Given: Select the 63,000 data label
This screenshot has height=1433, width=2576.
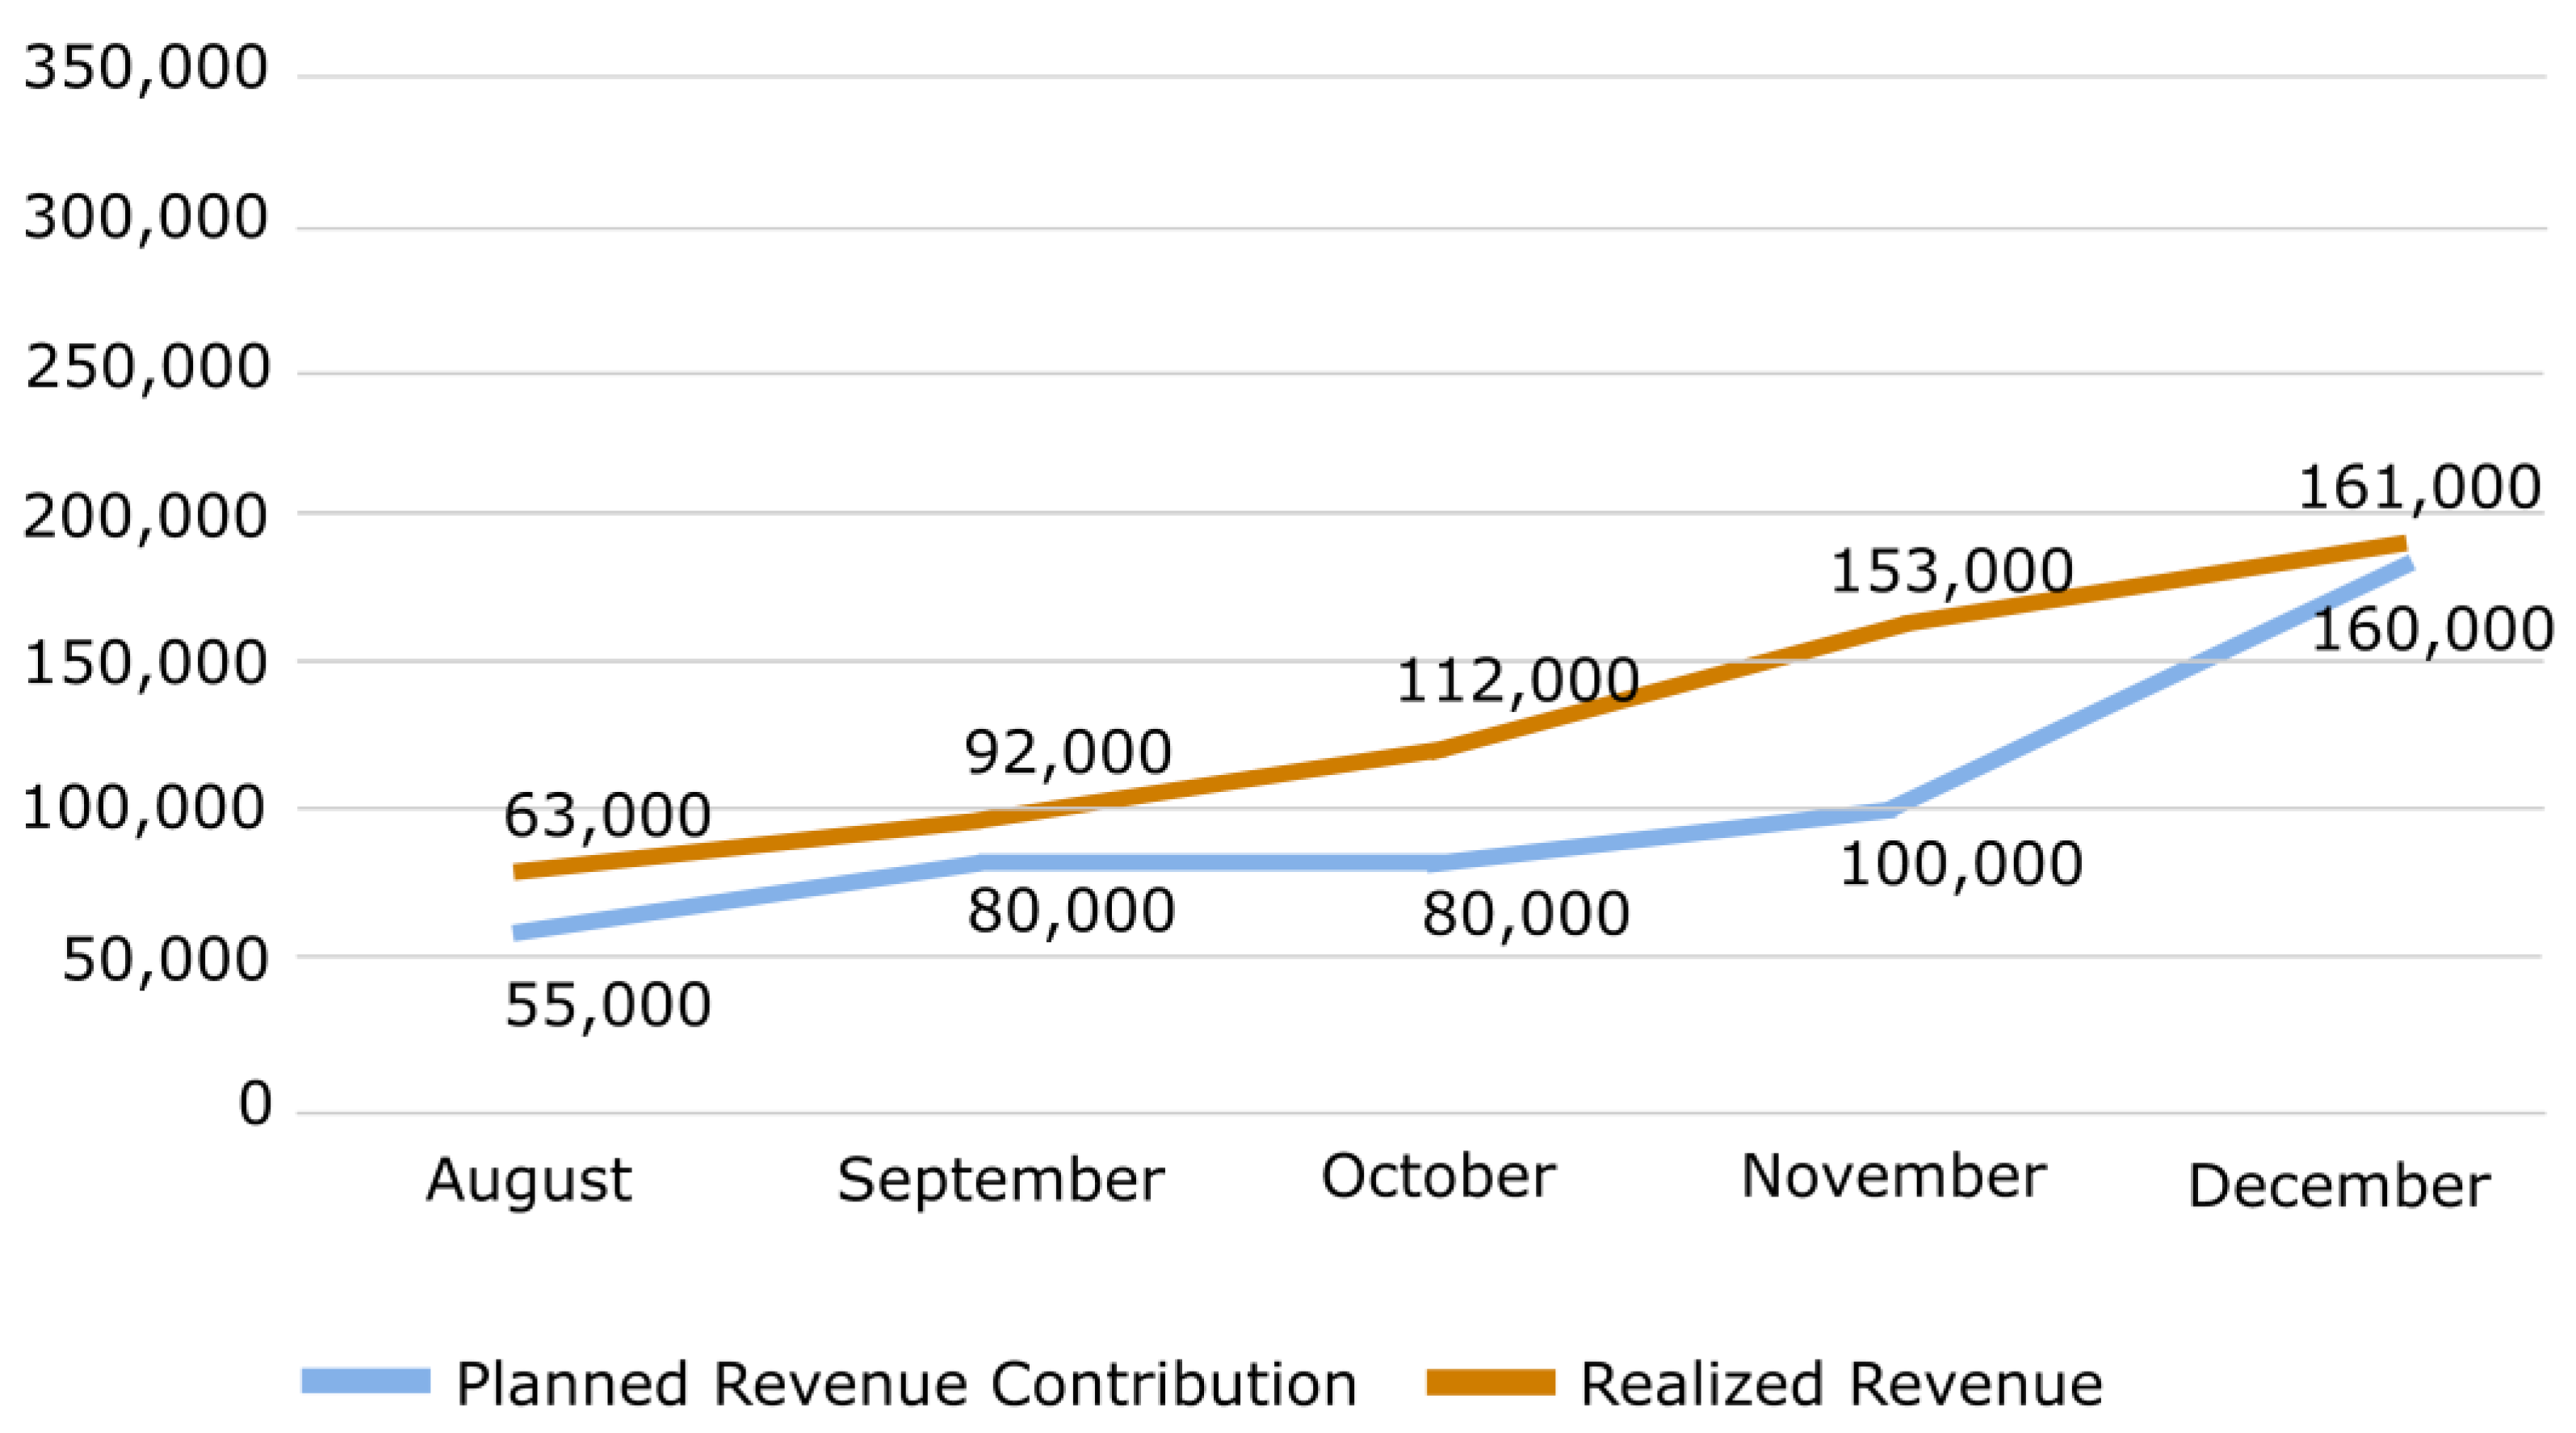Looking at the screenshot, I should pos(607,815).
